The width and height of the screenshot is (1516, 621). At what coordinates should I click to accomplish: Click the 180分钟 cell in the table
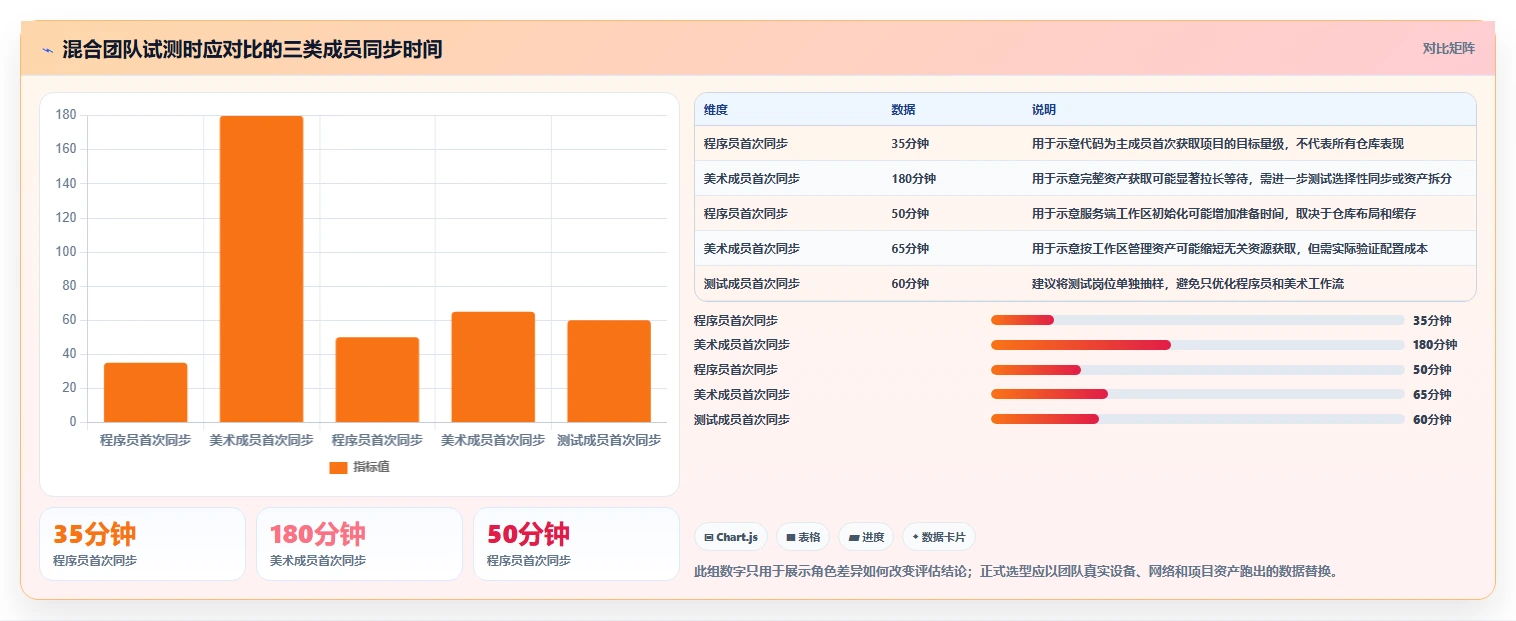pos(913,179)
